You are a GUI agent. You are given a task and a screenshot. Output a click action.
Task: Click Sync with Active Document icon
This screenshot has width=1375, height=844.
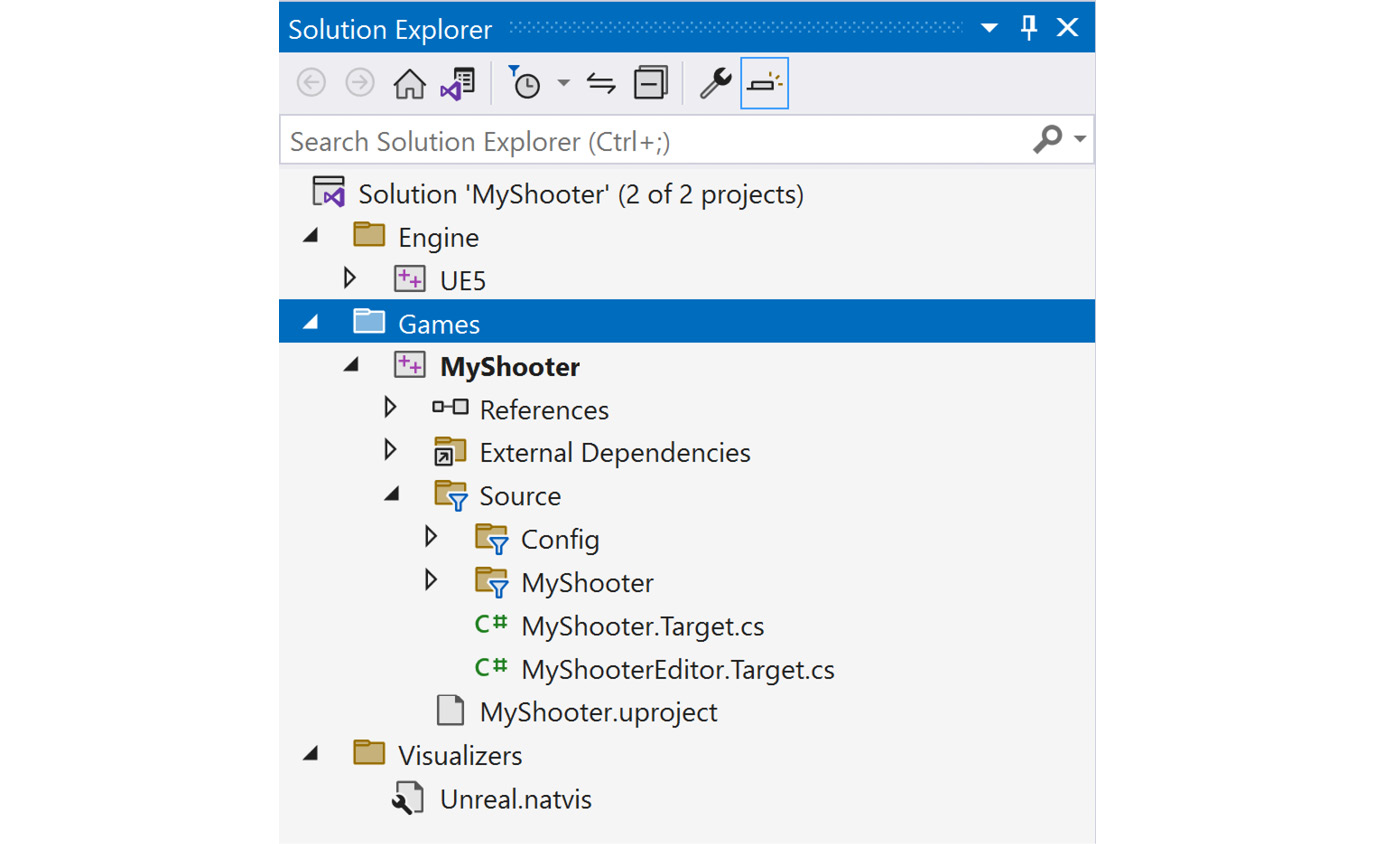click(x=601, y=84)
